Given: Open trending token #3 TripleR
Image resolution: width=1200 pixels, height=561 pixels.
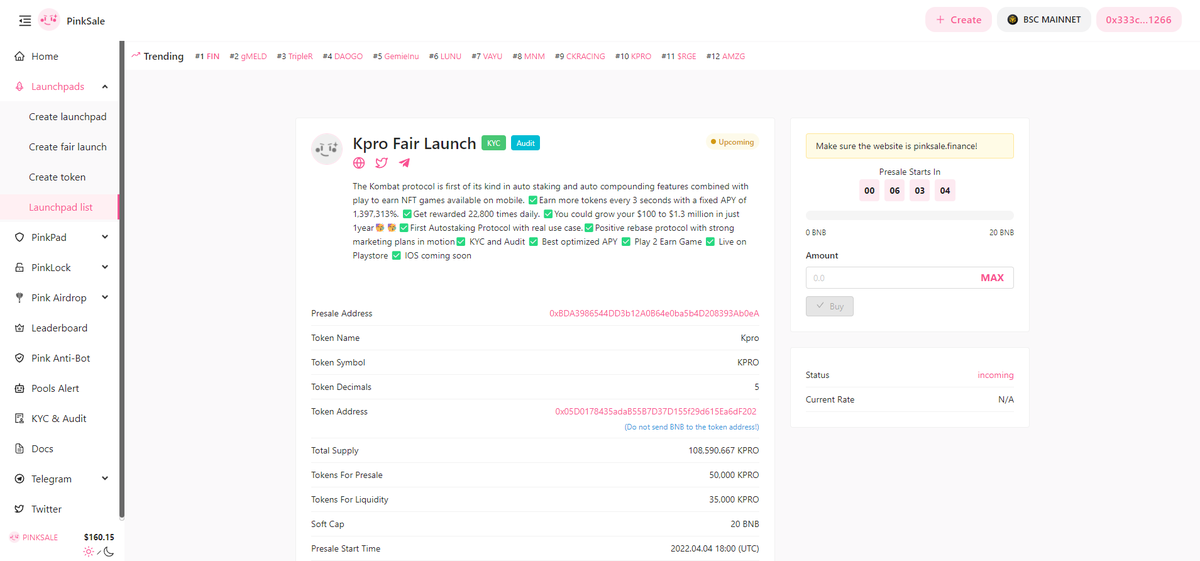Looking at the screenshot, I should [295, 56].
